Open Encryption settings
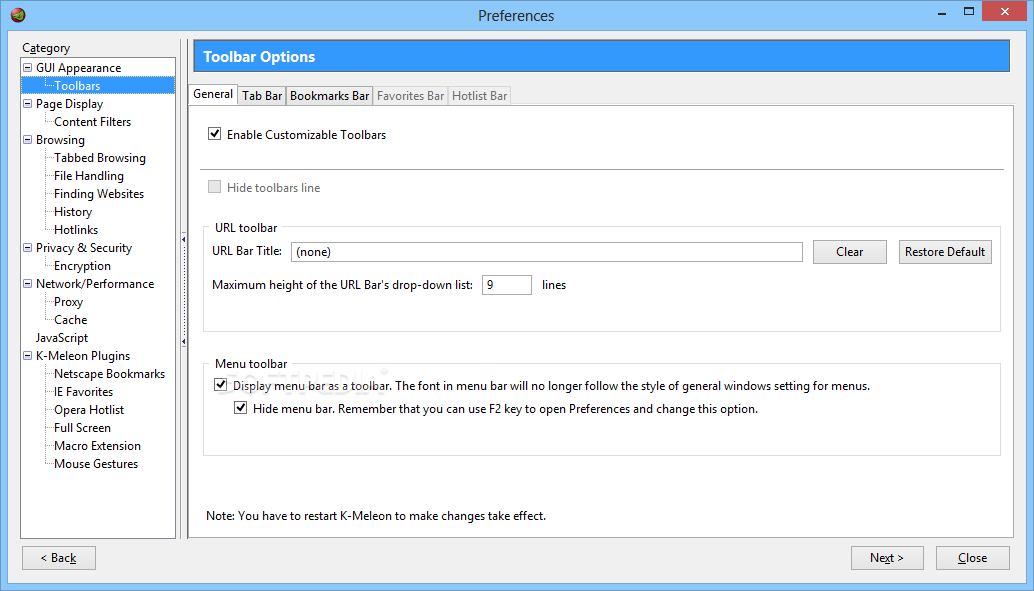1034x591 pixels. [x=82, y=266]
